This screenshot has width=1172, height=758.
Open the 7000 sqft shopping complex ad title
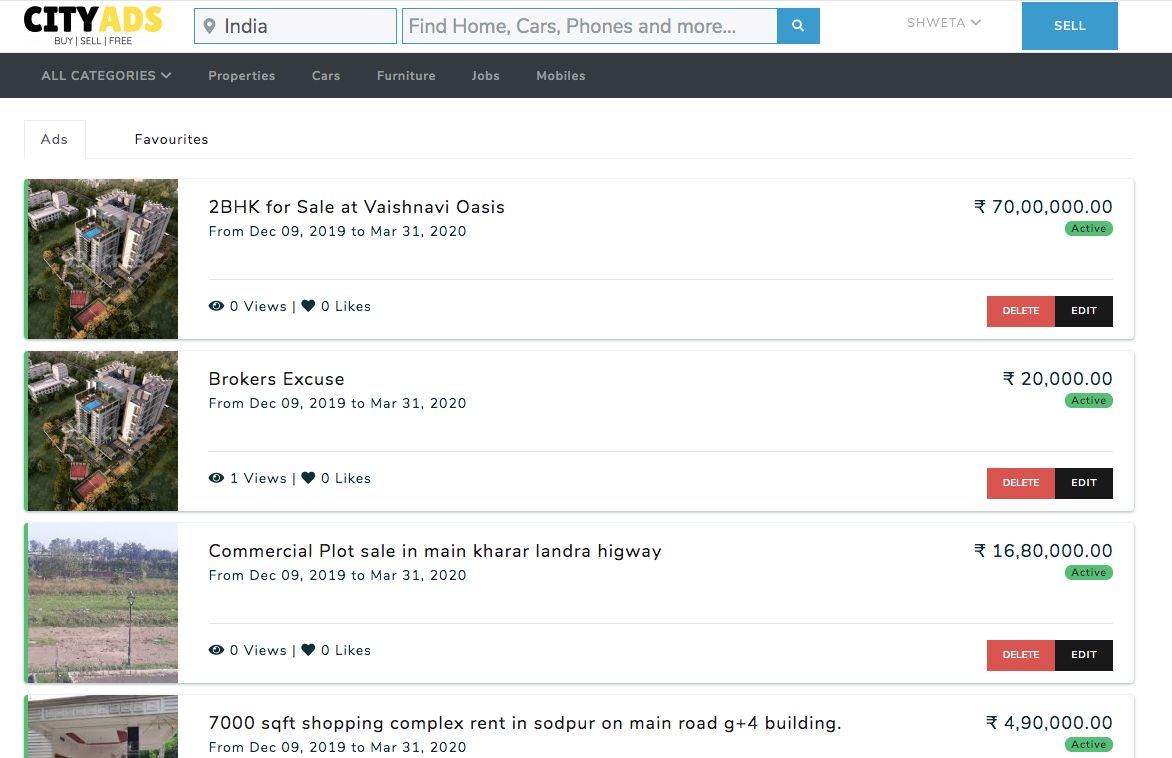coord(525,723)
